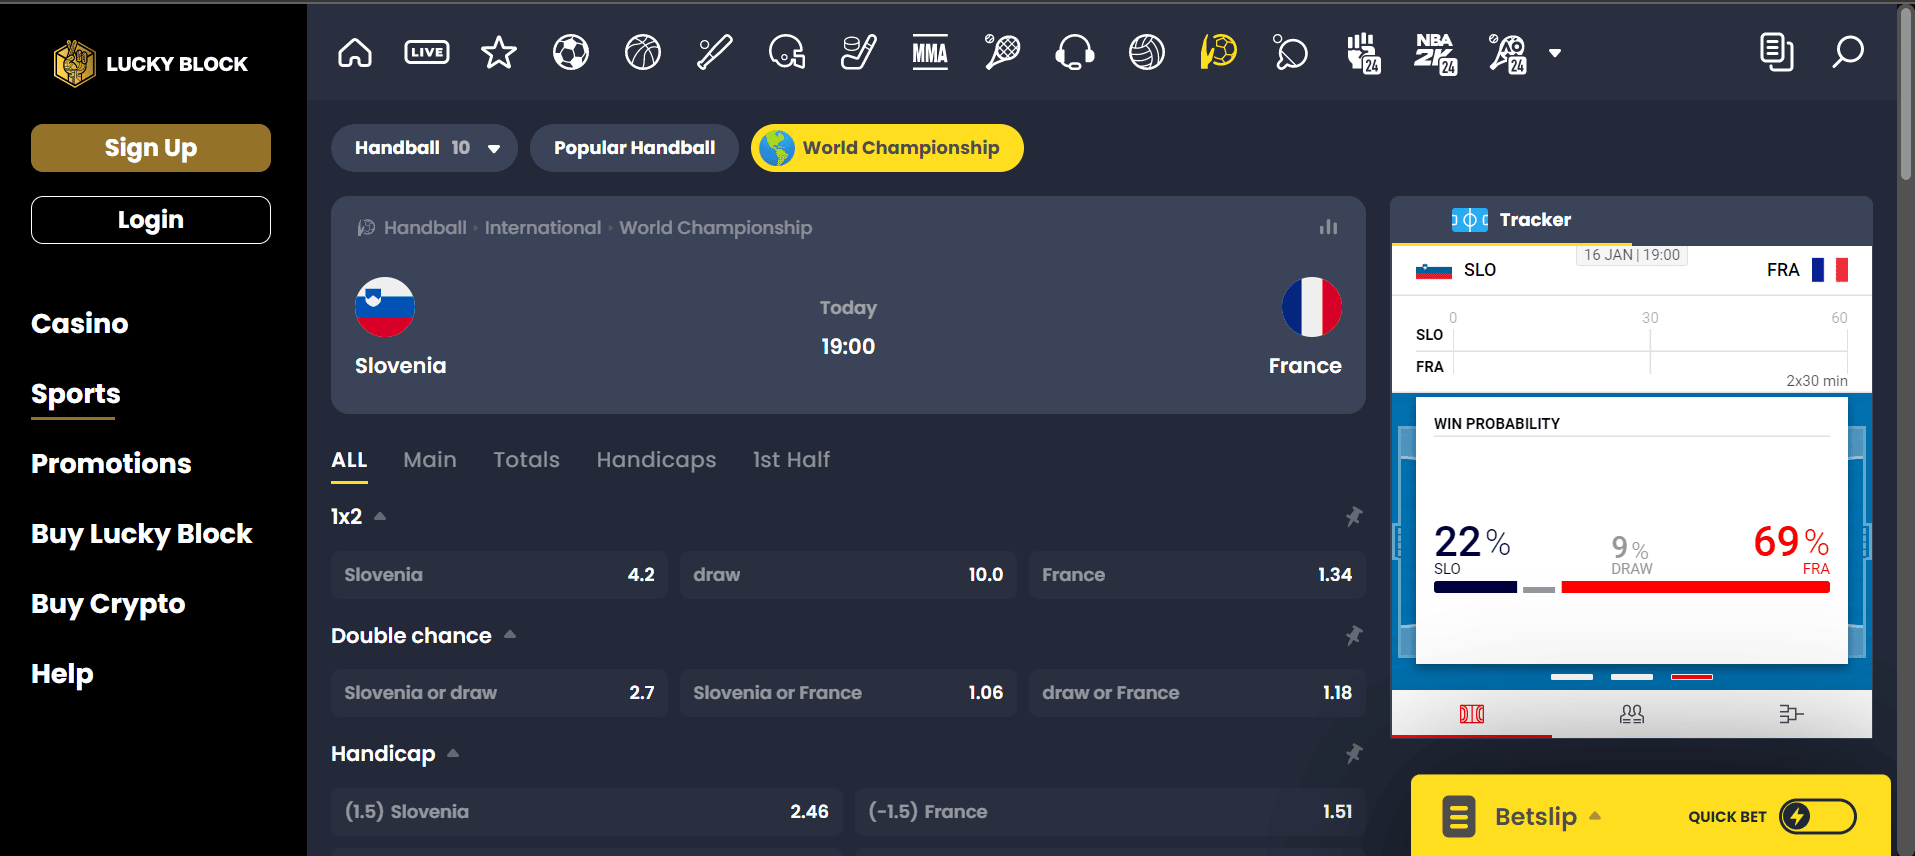Select the ice hockey stick icon
The height and width of the screenshot is (856, 1915).
[859, 52]
